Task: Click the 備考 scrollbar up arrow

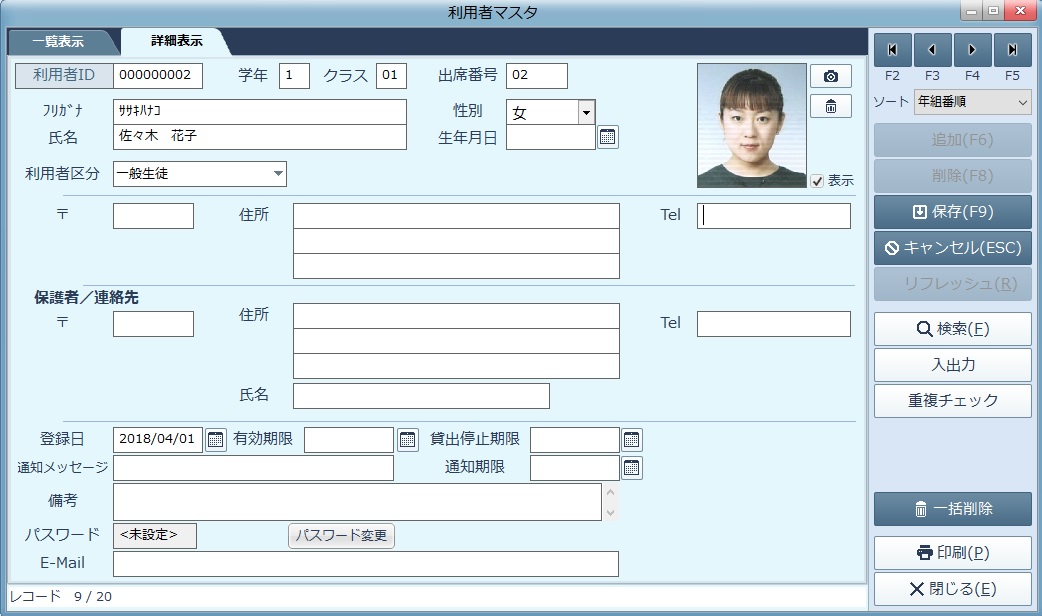Action: pos(610,492)
